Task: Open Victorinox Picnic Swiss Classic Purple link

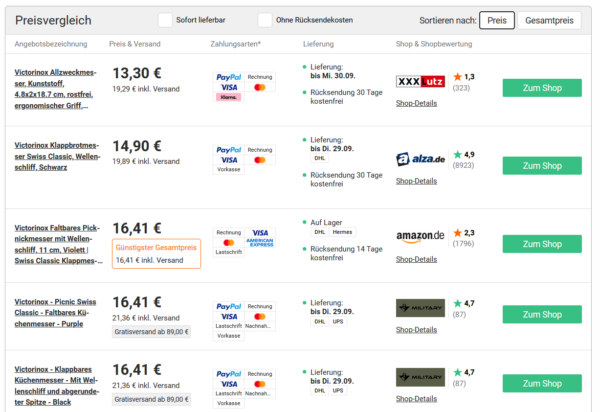Action: [55, 313]
